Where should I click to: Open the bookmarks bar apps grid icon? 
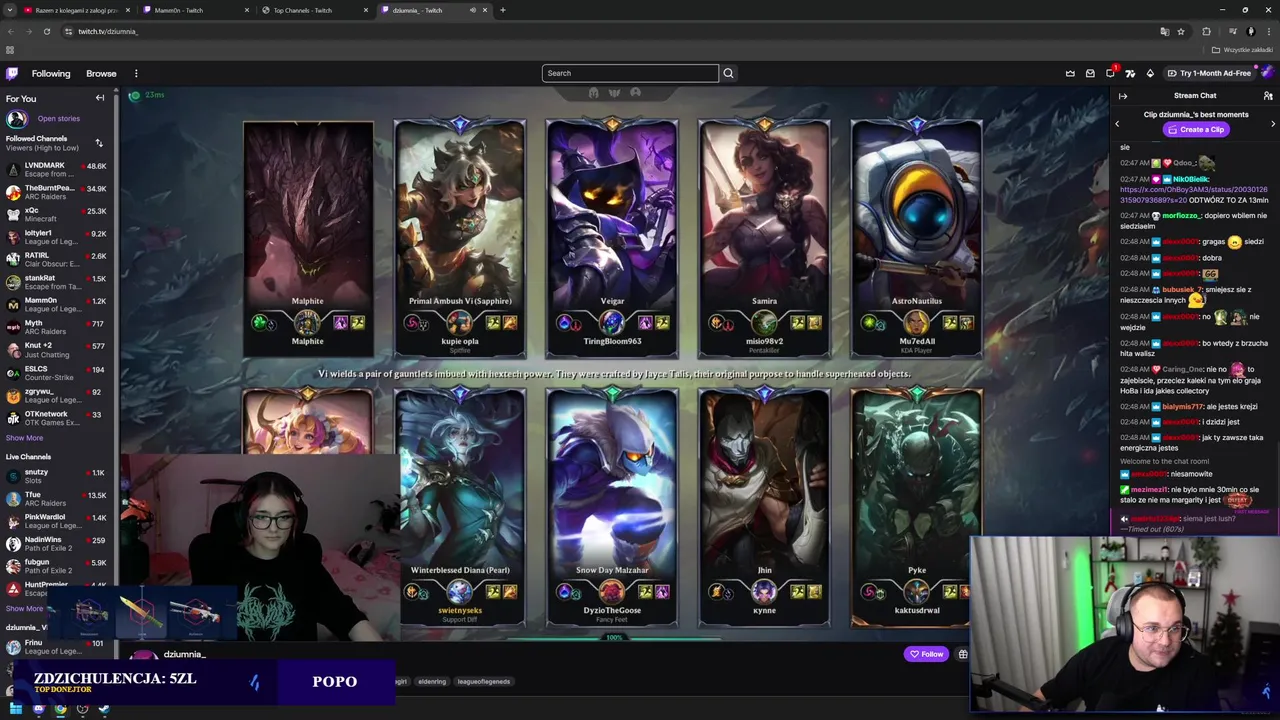pyautogui.click(x=10, y=50)
